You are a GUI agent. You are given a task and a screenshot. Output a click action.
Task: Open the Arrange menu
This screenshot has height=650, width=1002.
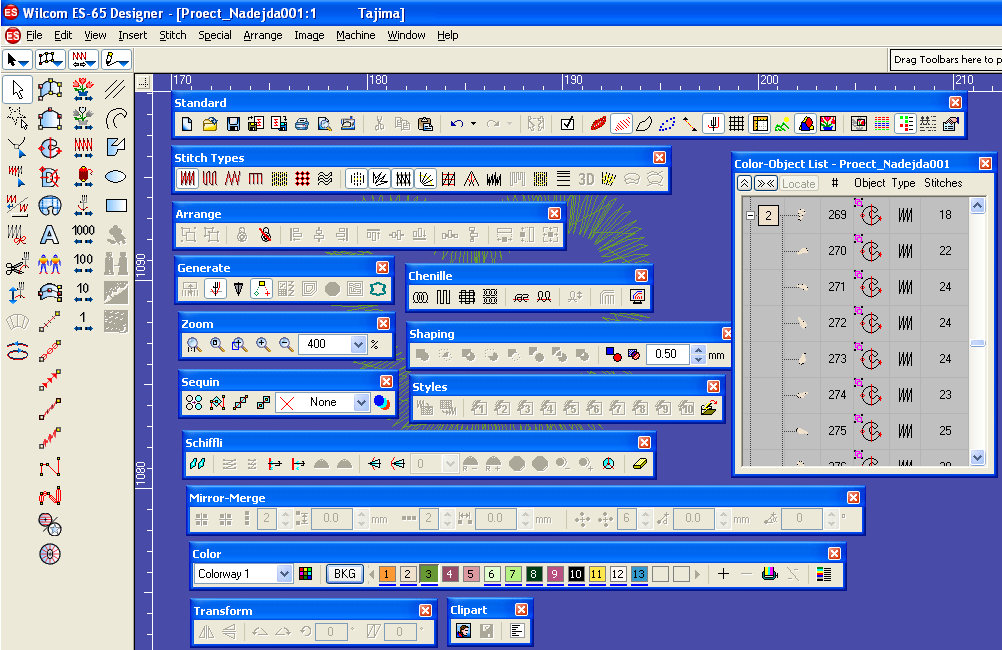[262, 35]
